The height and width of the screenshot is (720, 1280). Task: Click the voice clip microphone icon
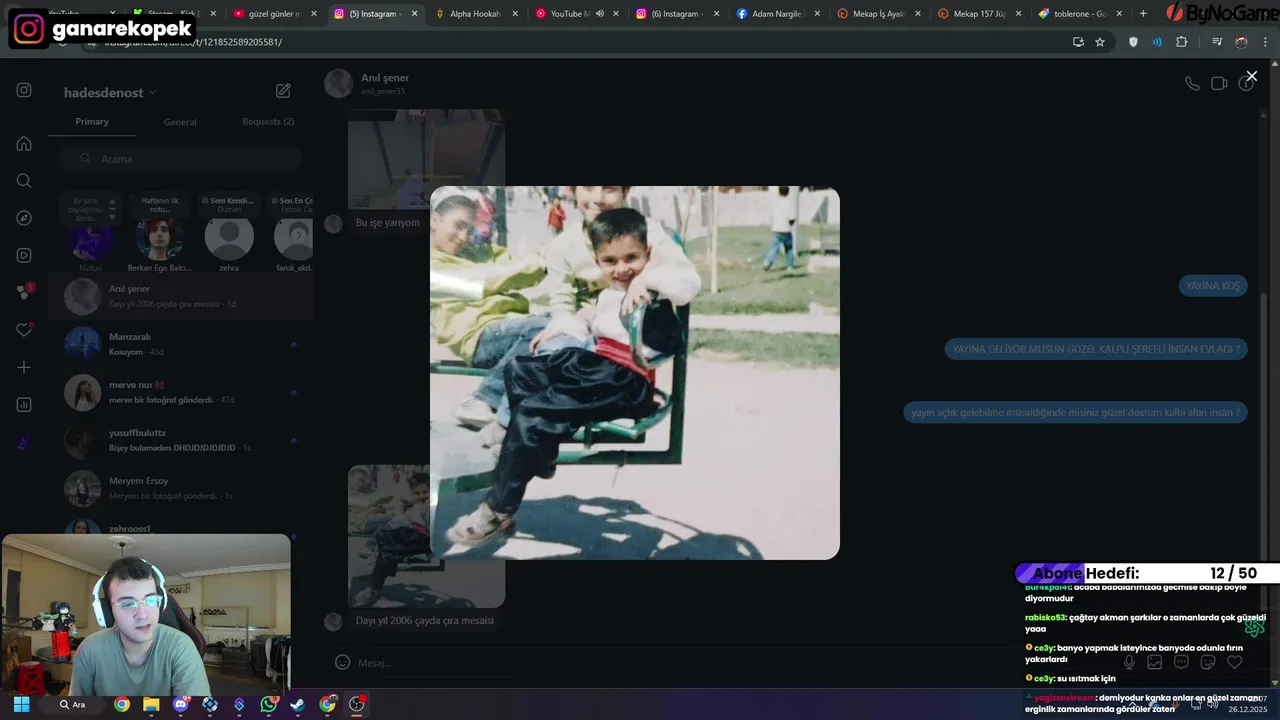pyautogui.click(x=1129, y=662)
